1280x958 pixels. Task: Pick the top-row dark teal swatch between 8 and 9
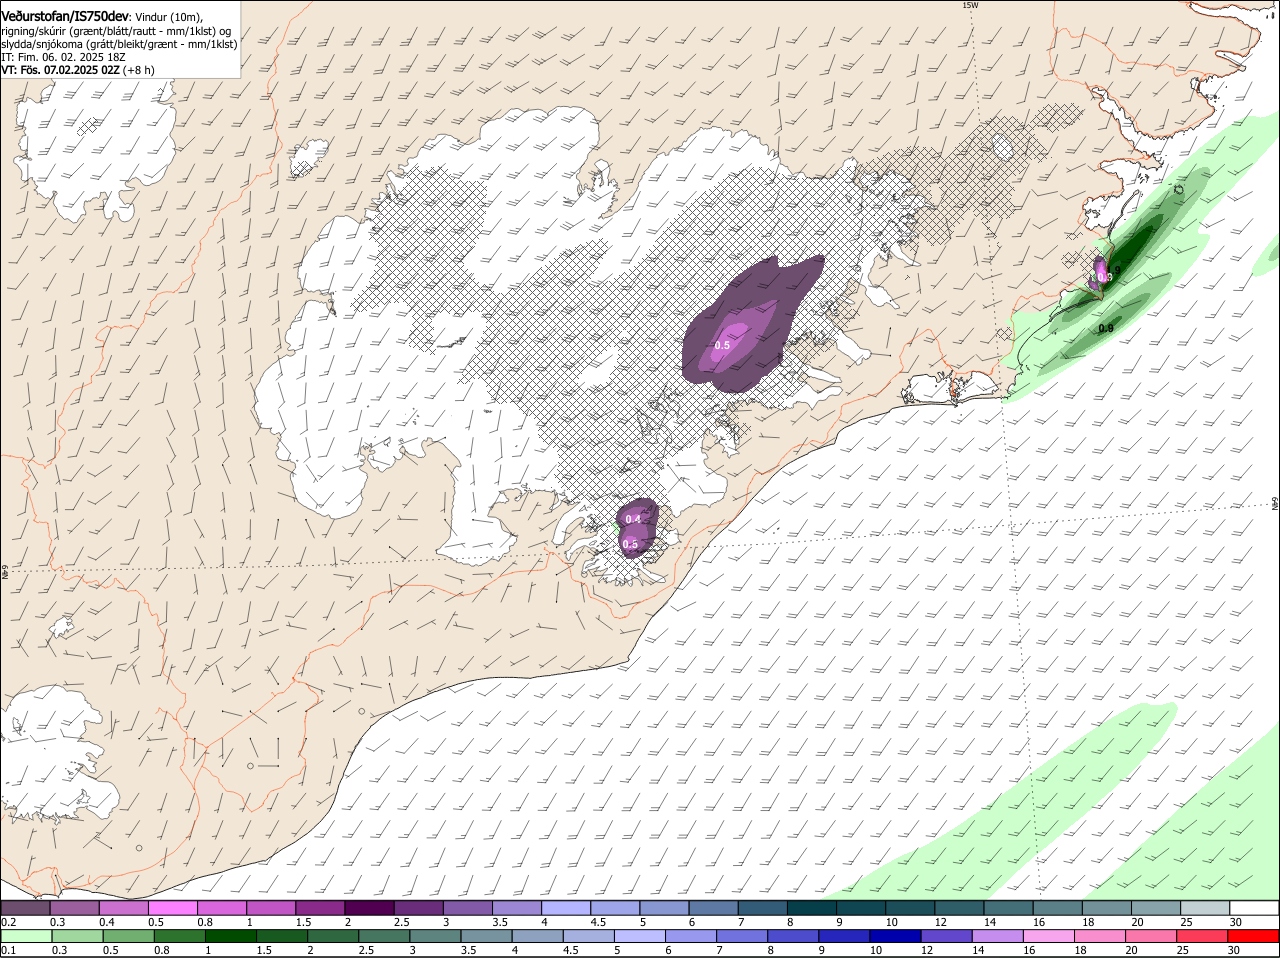812,908
